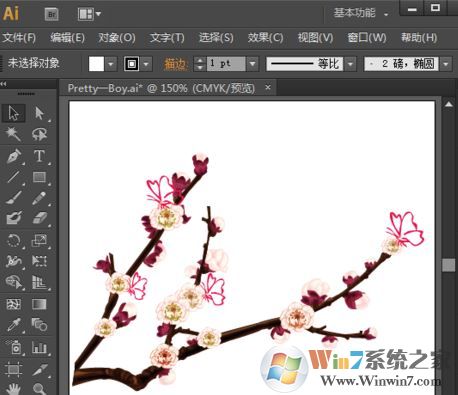The height and width of the screenshot is (395, 458).
Task: Close the Pretty-Boy.ai document tab
Action: click(x=268, y=87)
